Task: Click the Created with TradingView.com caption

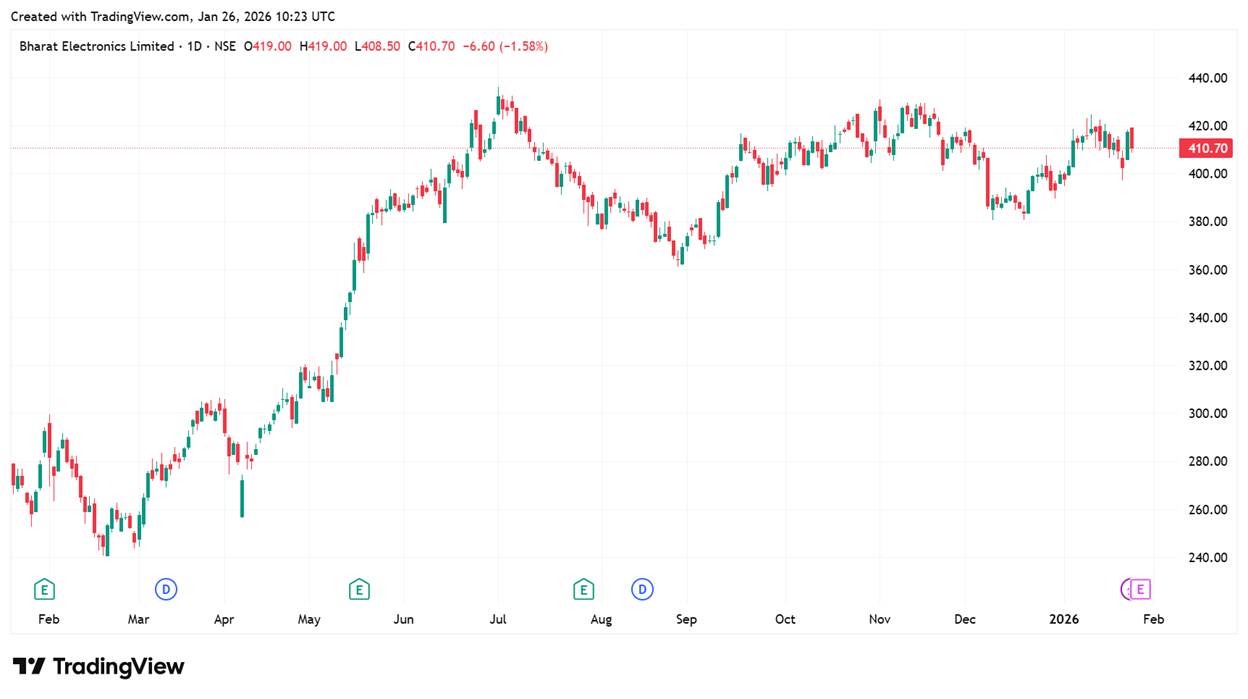Action: (x=173, y=16)
